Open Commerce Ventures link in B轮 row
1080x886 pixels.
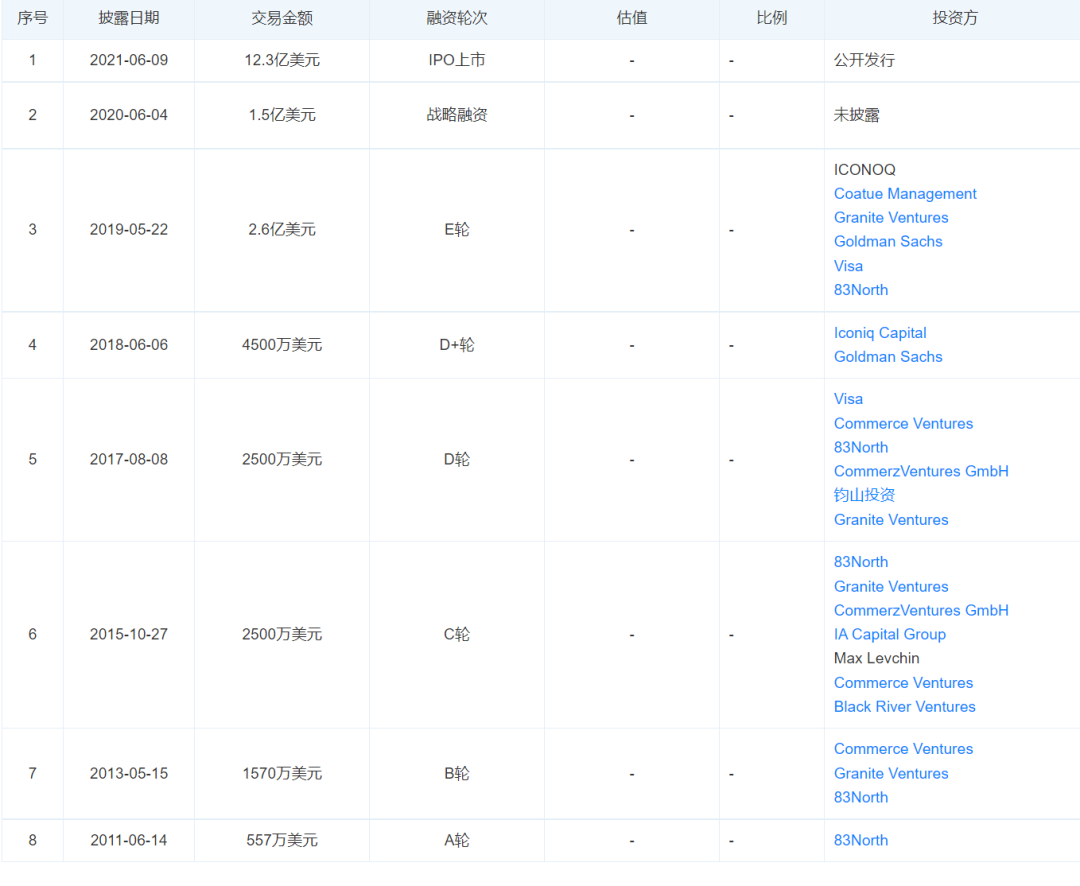coord(903,749)
